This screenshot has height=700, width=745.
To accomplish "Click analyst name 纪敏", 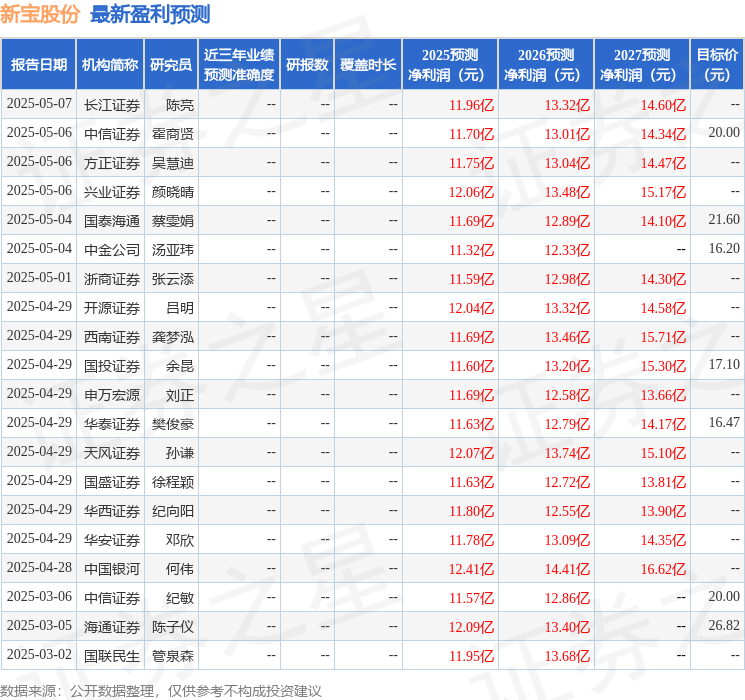I will [x=180, y=598].
